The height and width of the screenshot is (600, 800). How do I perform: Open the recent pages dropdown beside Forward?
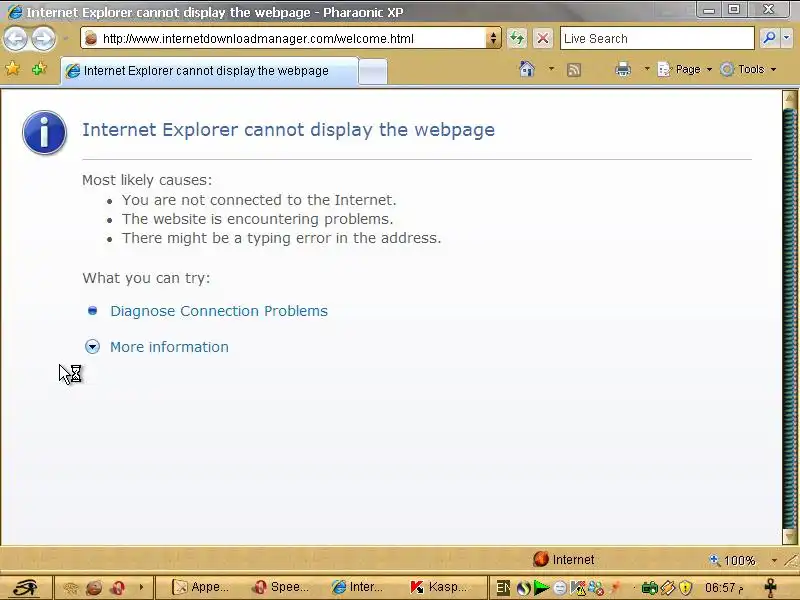pos(66,38)
